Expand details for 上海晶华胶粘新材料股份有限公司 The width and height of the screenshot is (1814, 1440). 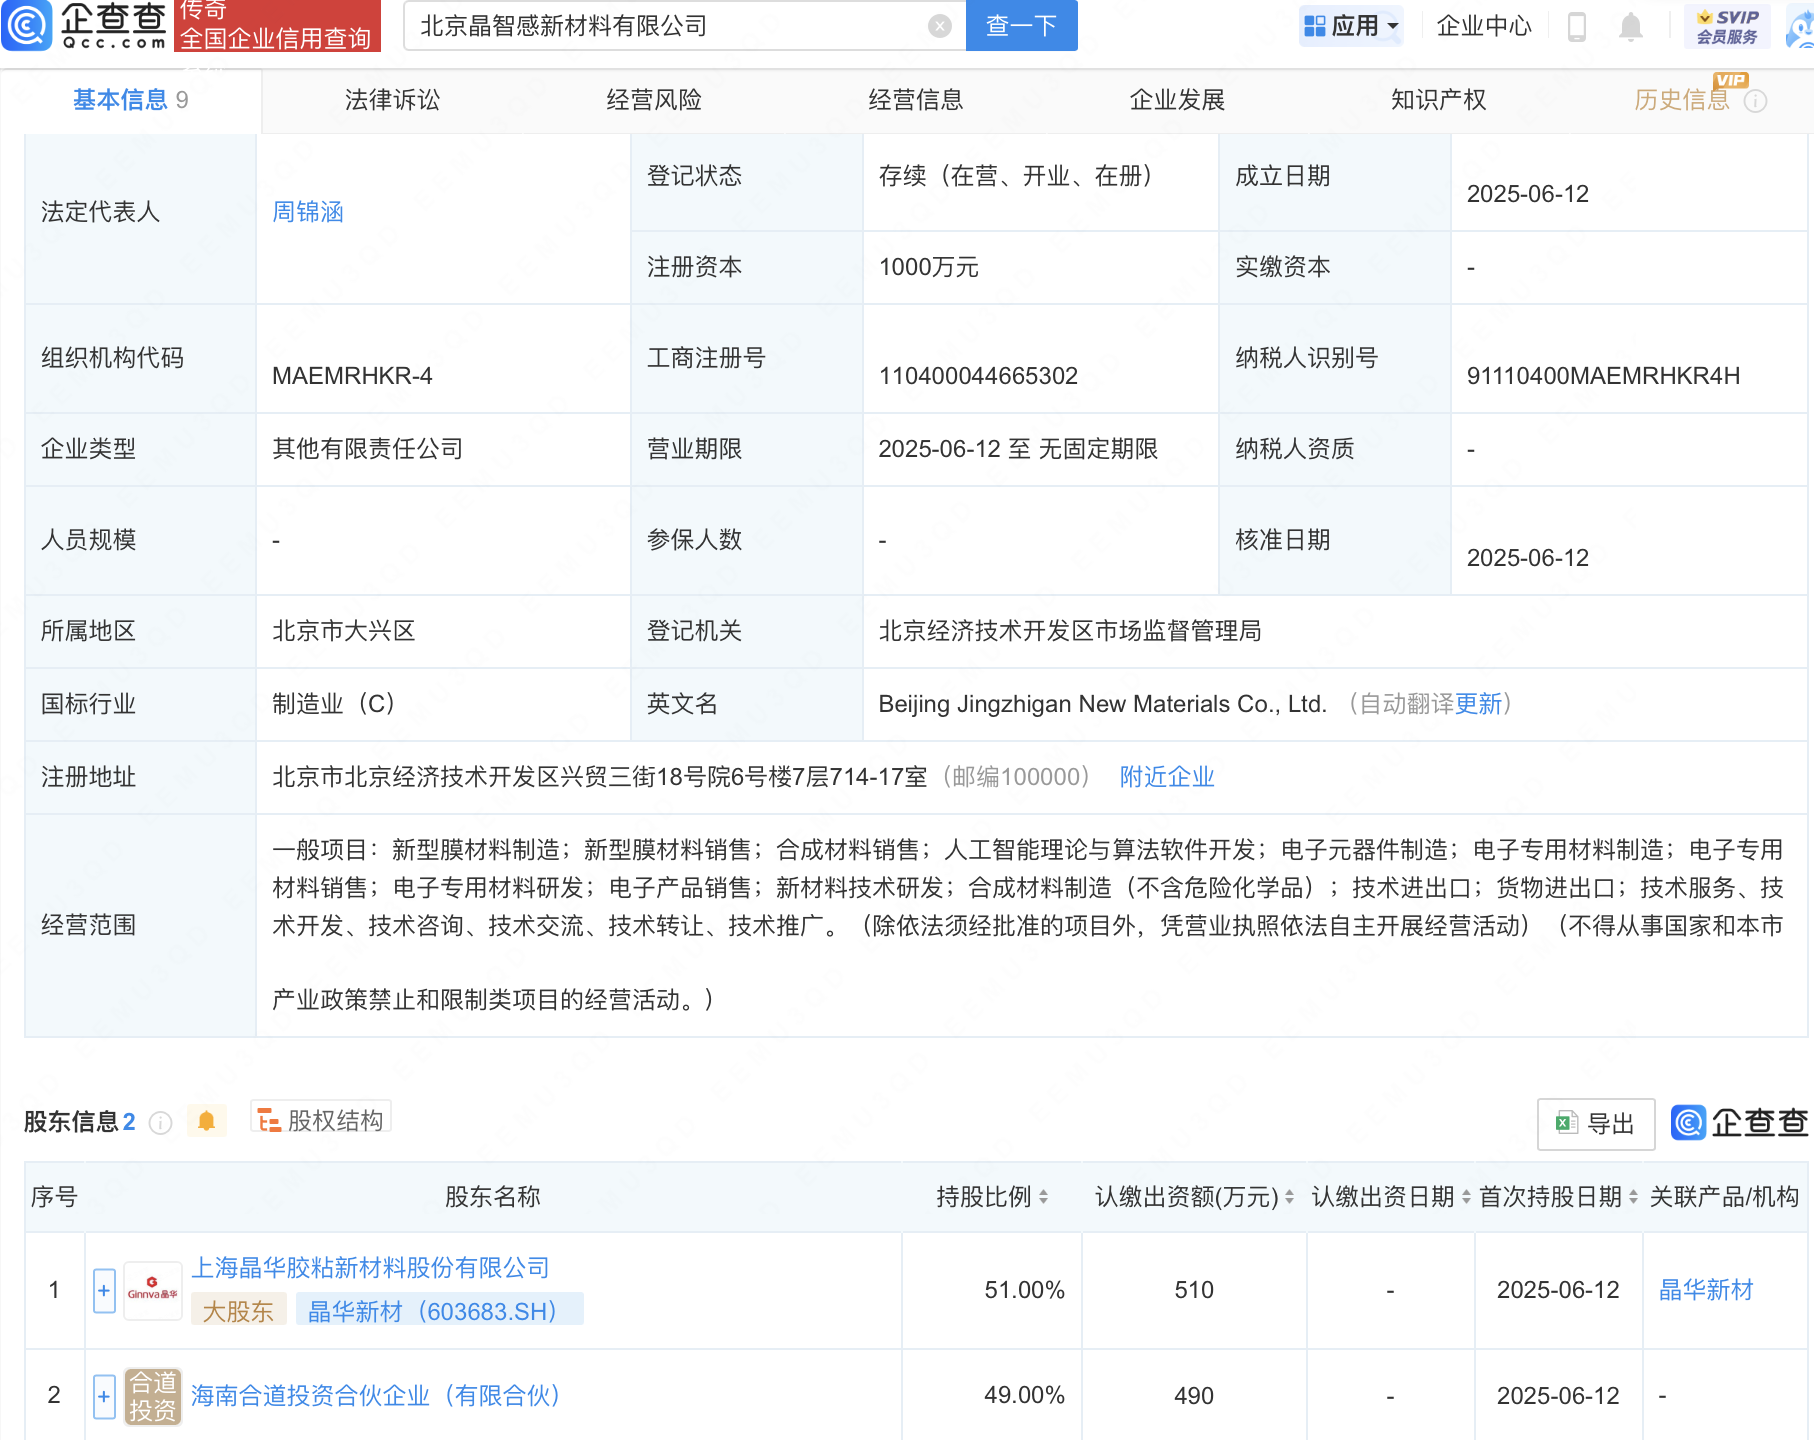(104, 1290)
